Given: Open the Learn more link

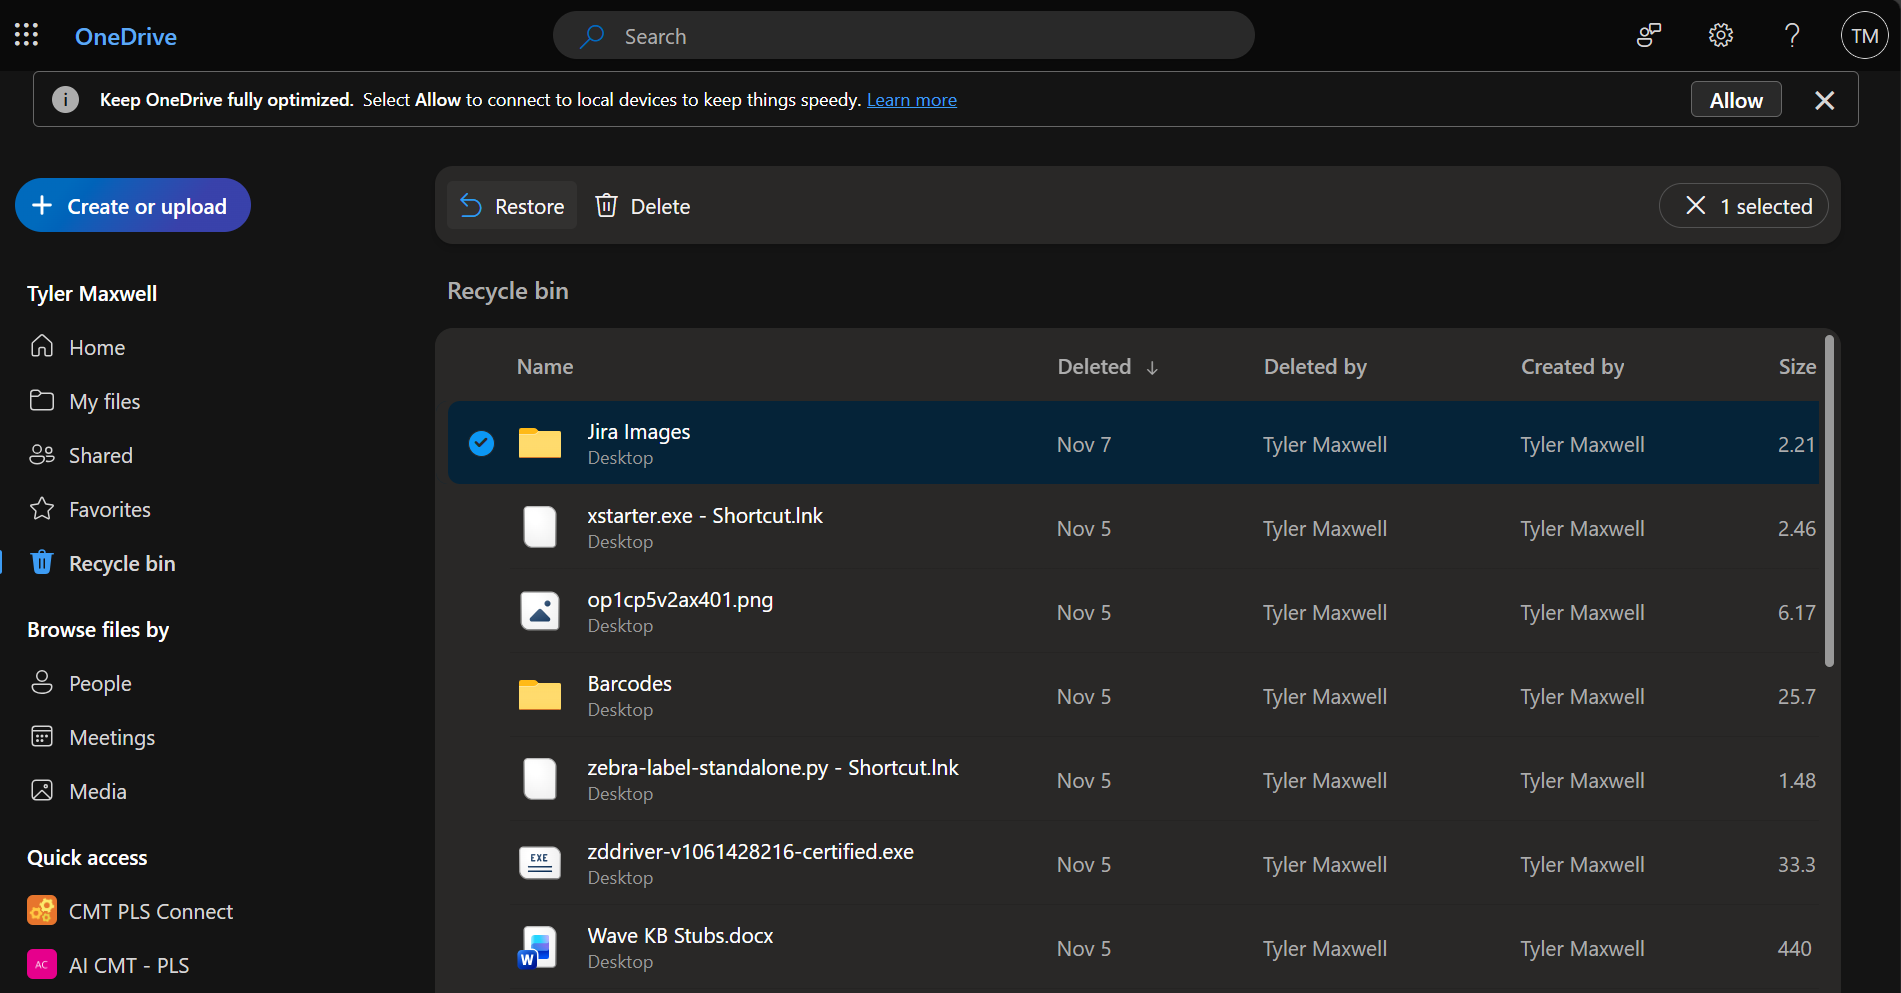Looking at the screenshot, I should click(x=911, y=100).
